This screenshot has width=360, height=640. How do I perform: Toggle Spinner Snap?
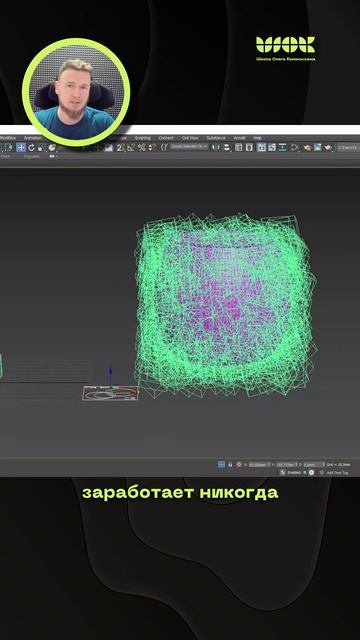coord(151,148)
